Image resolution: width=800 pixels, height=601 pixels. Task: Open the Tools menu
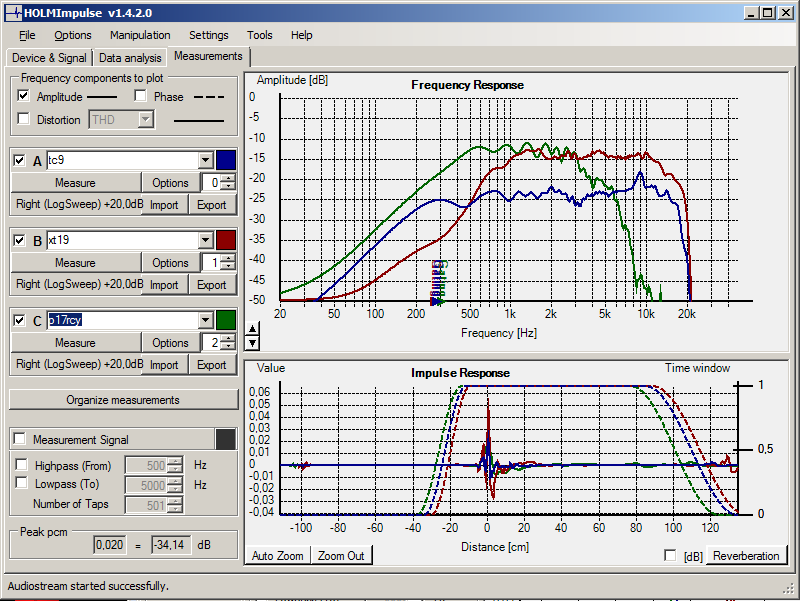pyautogui.click(x=260, y=35)
